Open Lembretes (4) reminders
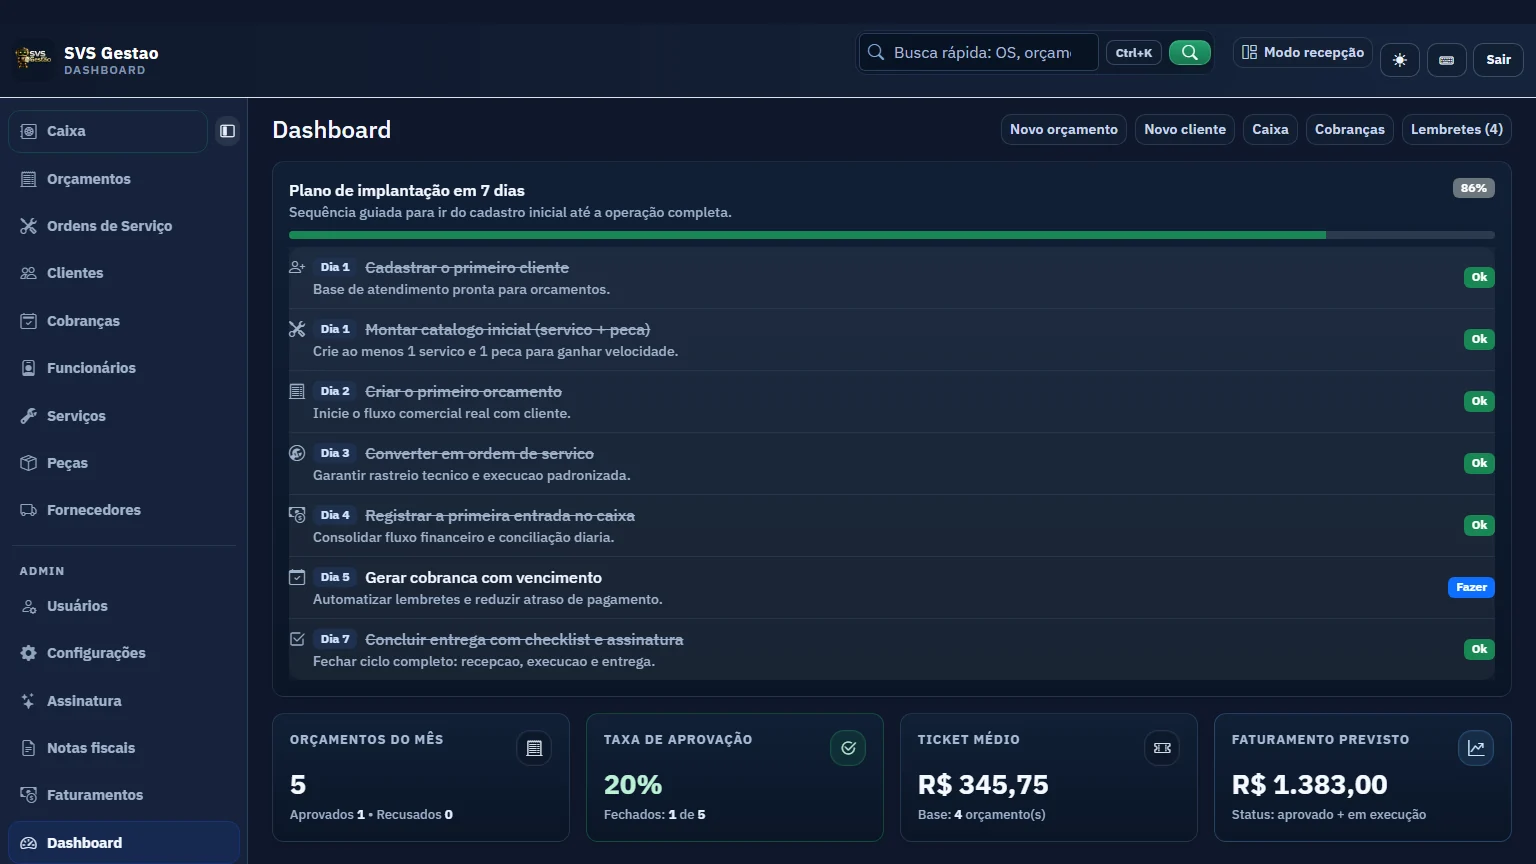The height and width of the screenshot is (864, 1536). click(x=1457, y=129)
